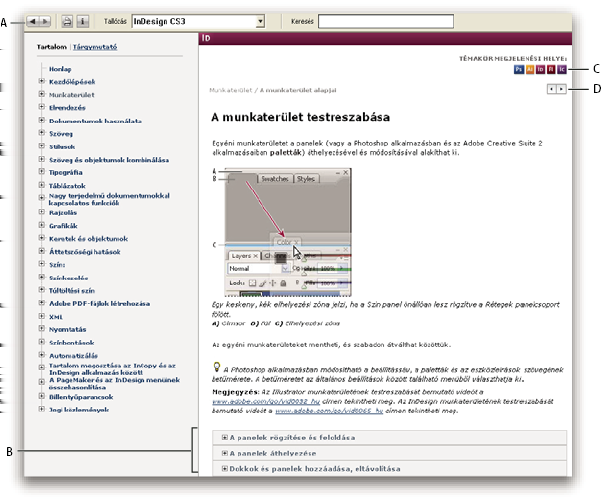Viewport: 602px width, 502px height.
Task: Open the Szín topic in contents
Action: (x=57, y=265)
